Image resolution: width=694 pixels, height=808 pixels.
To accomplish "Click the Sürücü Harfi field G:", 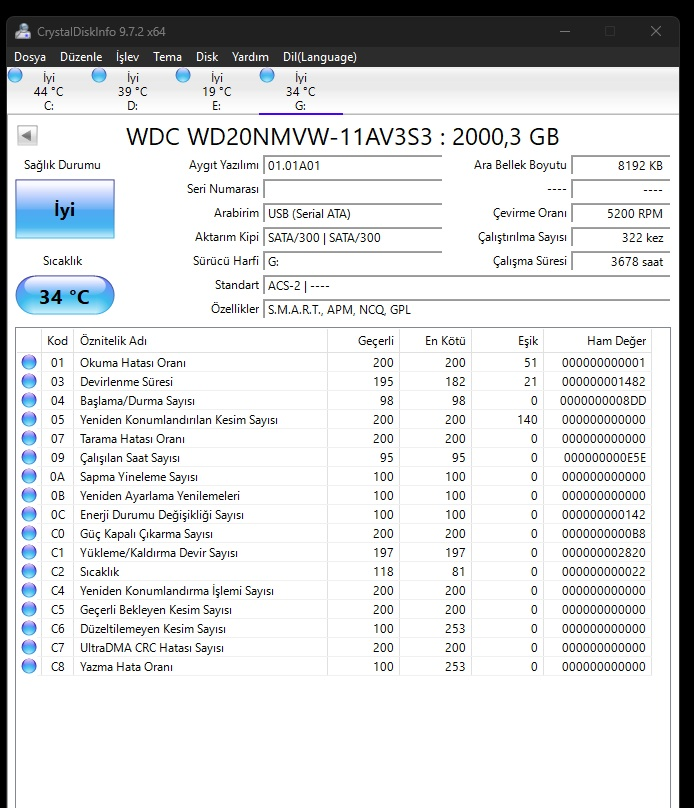I will pyautogui.click(x=352, y=261).
